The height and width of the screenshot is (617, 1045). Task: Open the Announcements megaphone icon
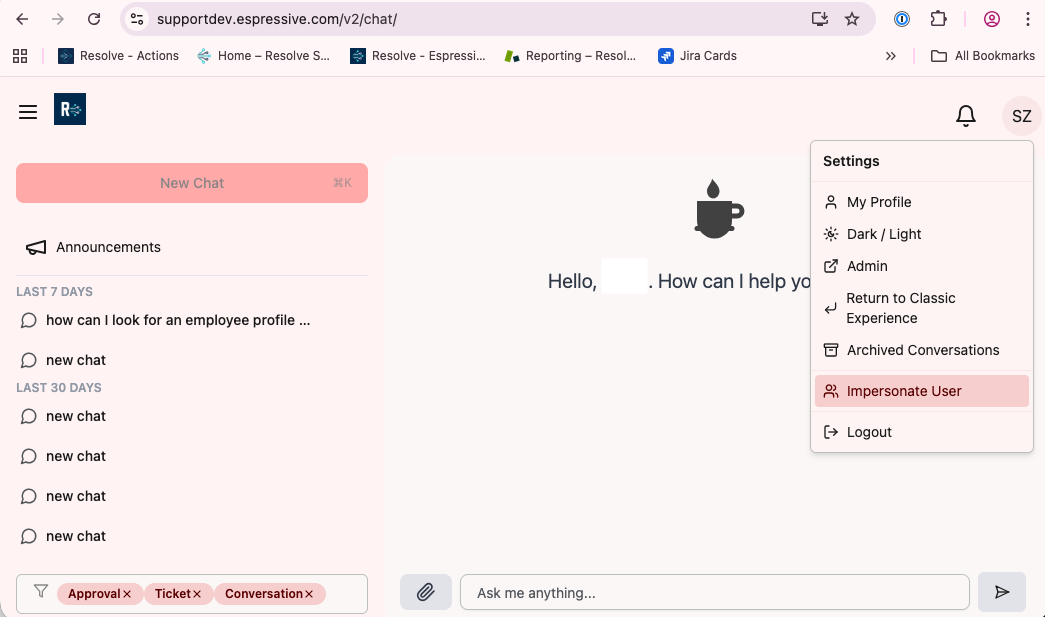point(35,247)
